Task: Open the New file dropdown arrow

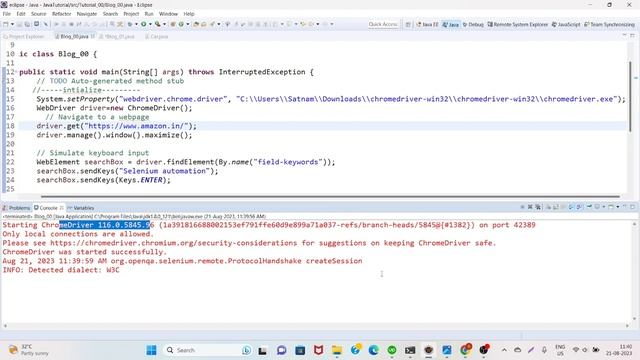Action: tap(12, 24)
